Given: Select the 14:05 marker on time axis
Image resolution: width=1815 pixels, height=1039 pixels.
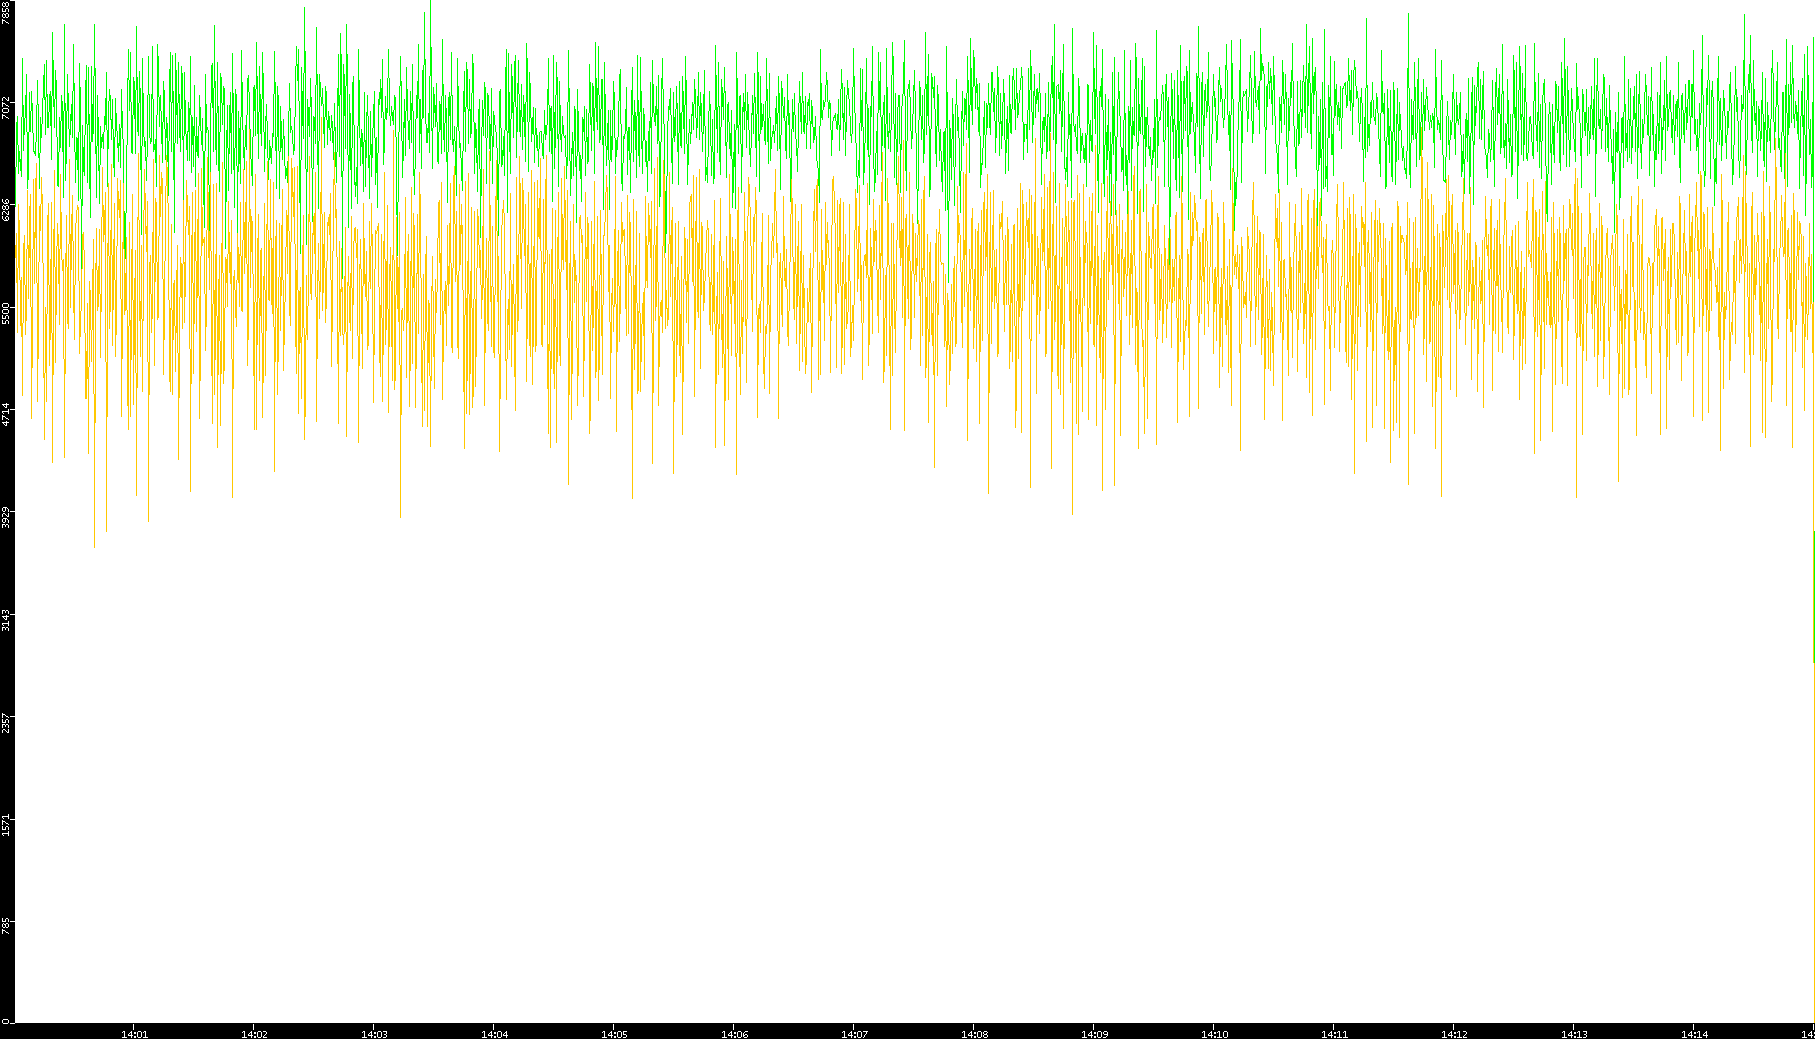Looking at the screenshot, I should pyautogui.click(x=614, y=1034).
